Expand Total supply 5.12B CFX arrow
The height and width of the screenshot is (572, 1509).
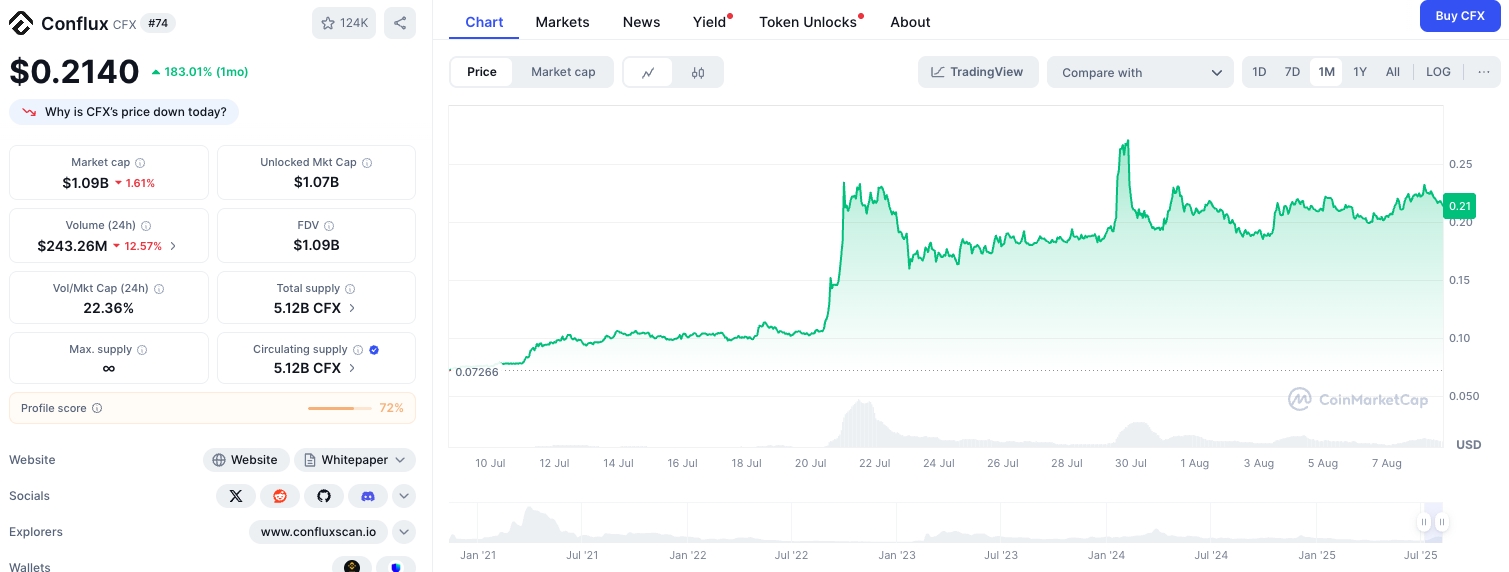[x=351, y=308]
